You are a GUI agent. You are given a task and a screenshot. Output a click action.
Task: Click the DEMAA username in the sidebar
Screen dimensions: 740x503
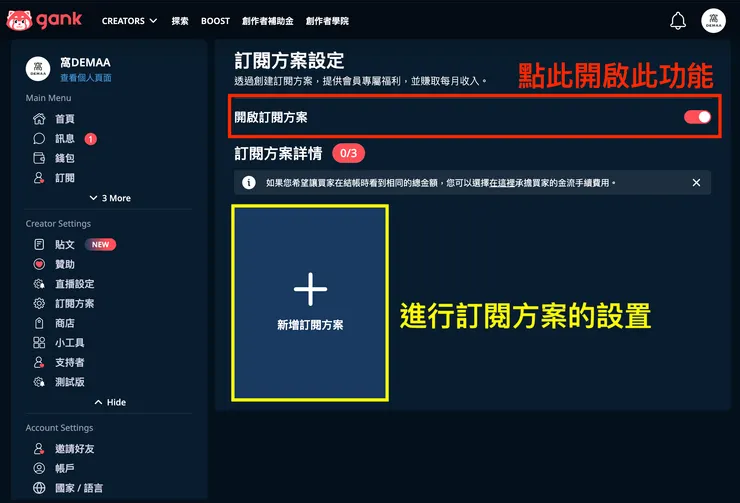pyautogui.click(x=85, y=63)
